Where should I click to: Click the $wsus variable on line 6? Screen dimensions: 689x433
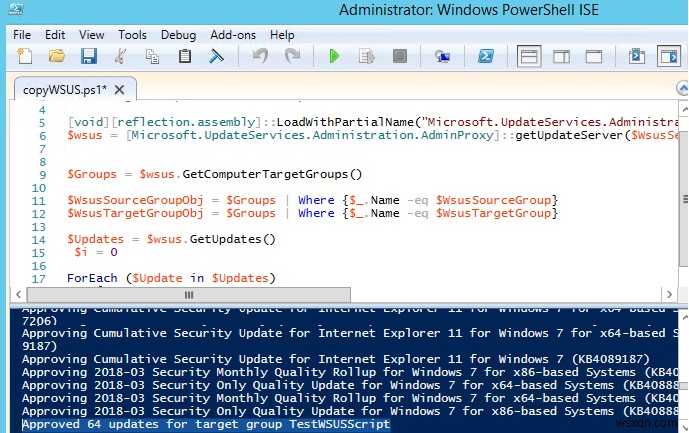tap(85, 135)
